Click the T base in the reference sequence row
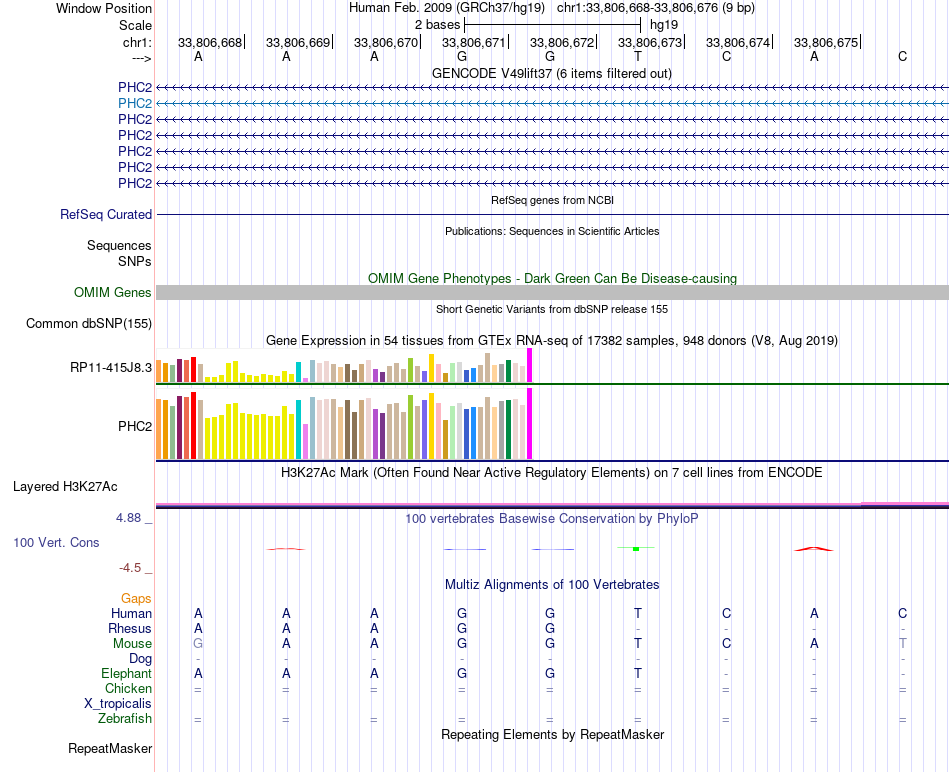Screen dimensions: 950x772 tap(638, 56)
